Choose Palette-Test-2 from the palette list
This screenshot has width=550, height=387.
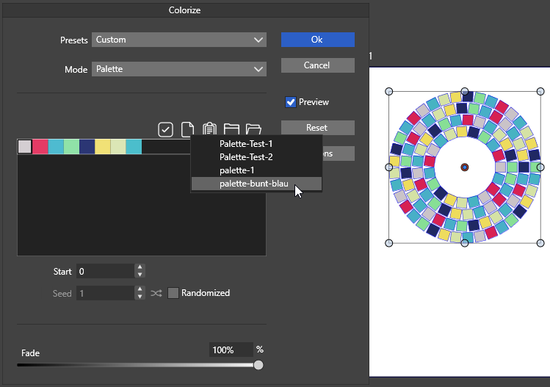[256, 157]
